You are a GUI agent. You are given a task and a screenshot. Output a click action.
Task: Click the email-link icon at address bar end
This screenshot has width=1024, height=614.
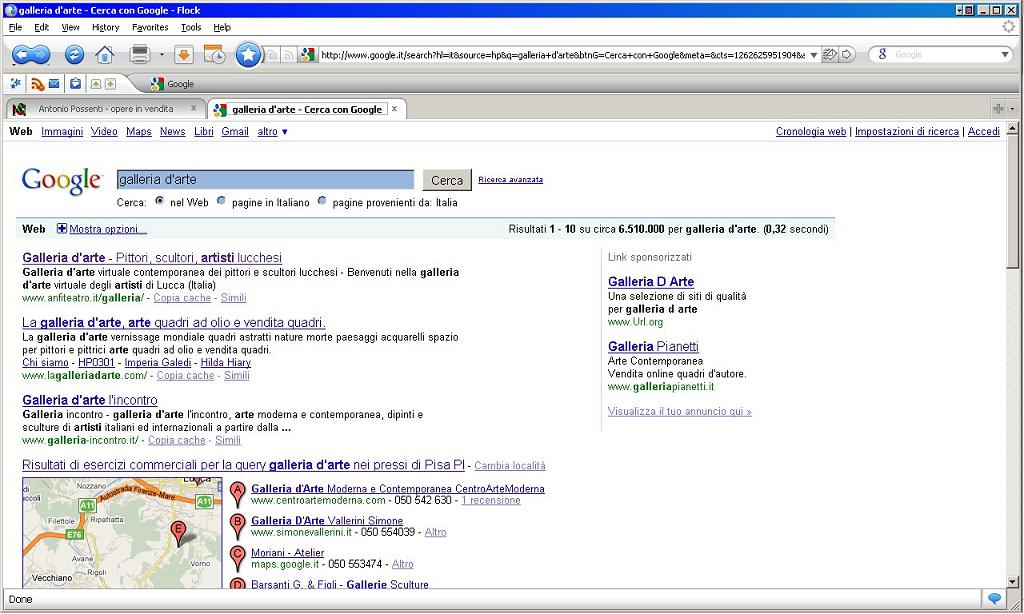830,55
